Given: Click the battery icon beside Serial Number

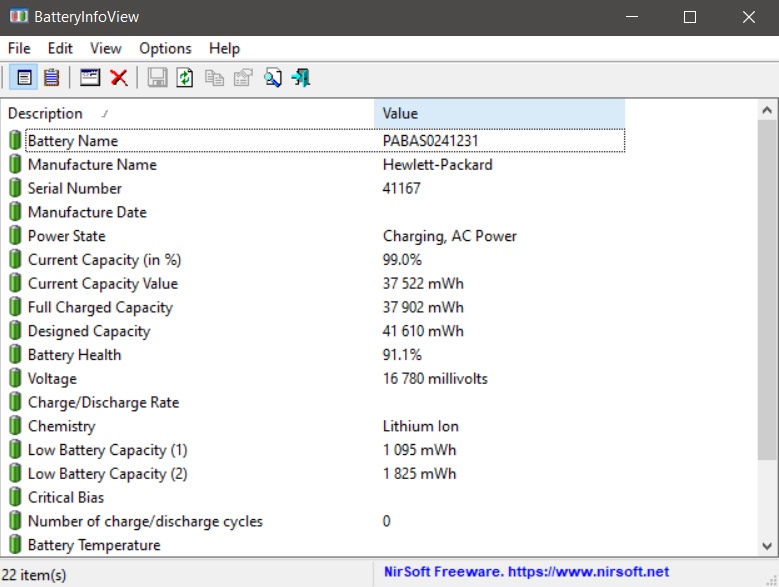Looking at the screenshot, I should tap(15, 188).
